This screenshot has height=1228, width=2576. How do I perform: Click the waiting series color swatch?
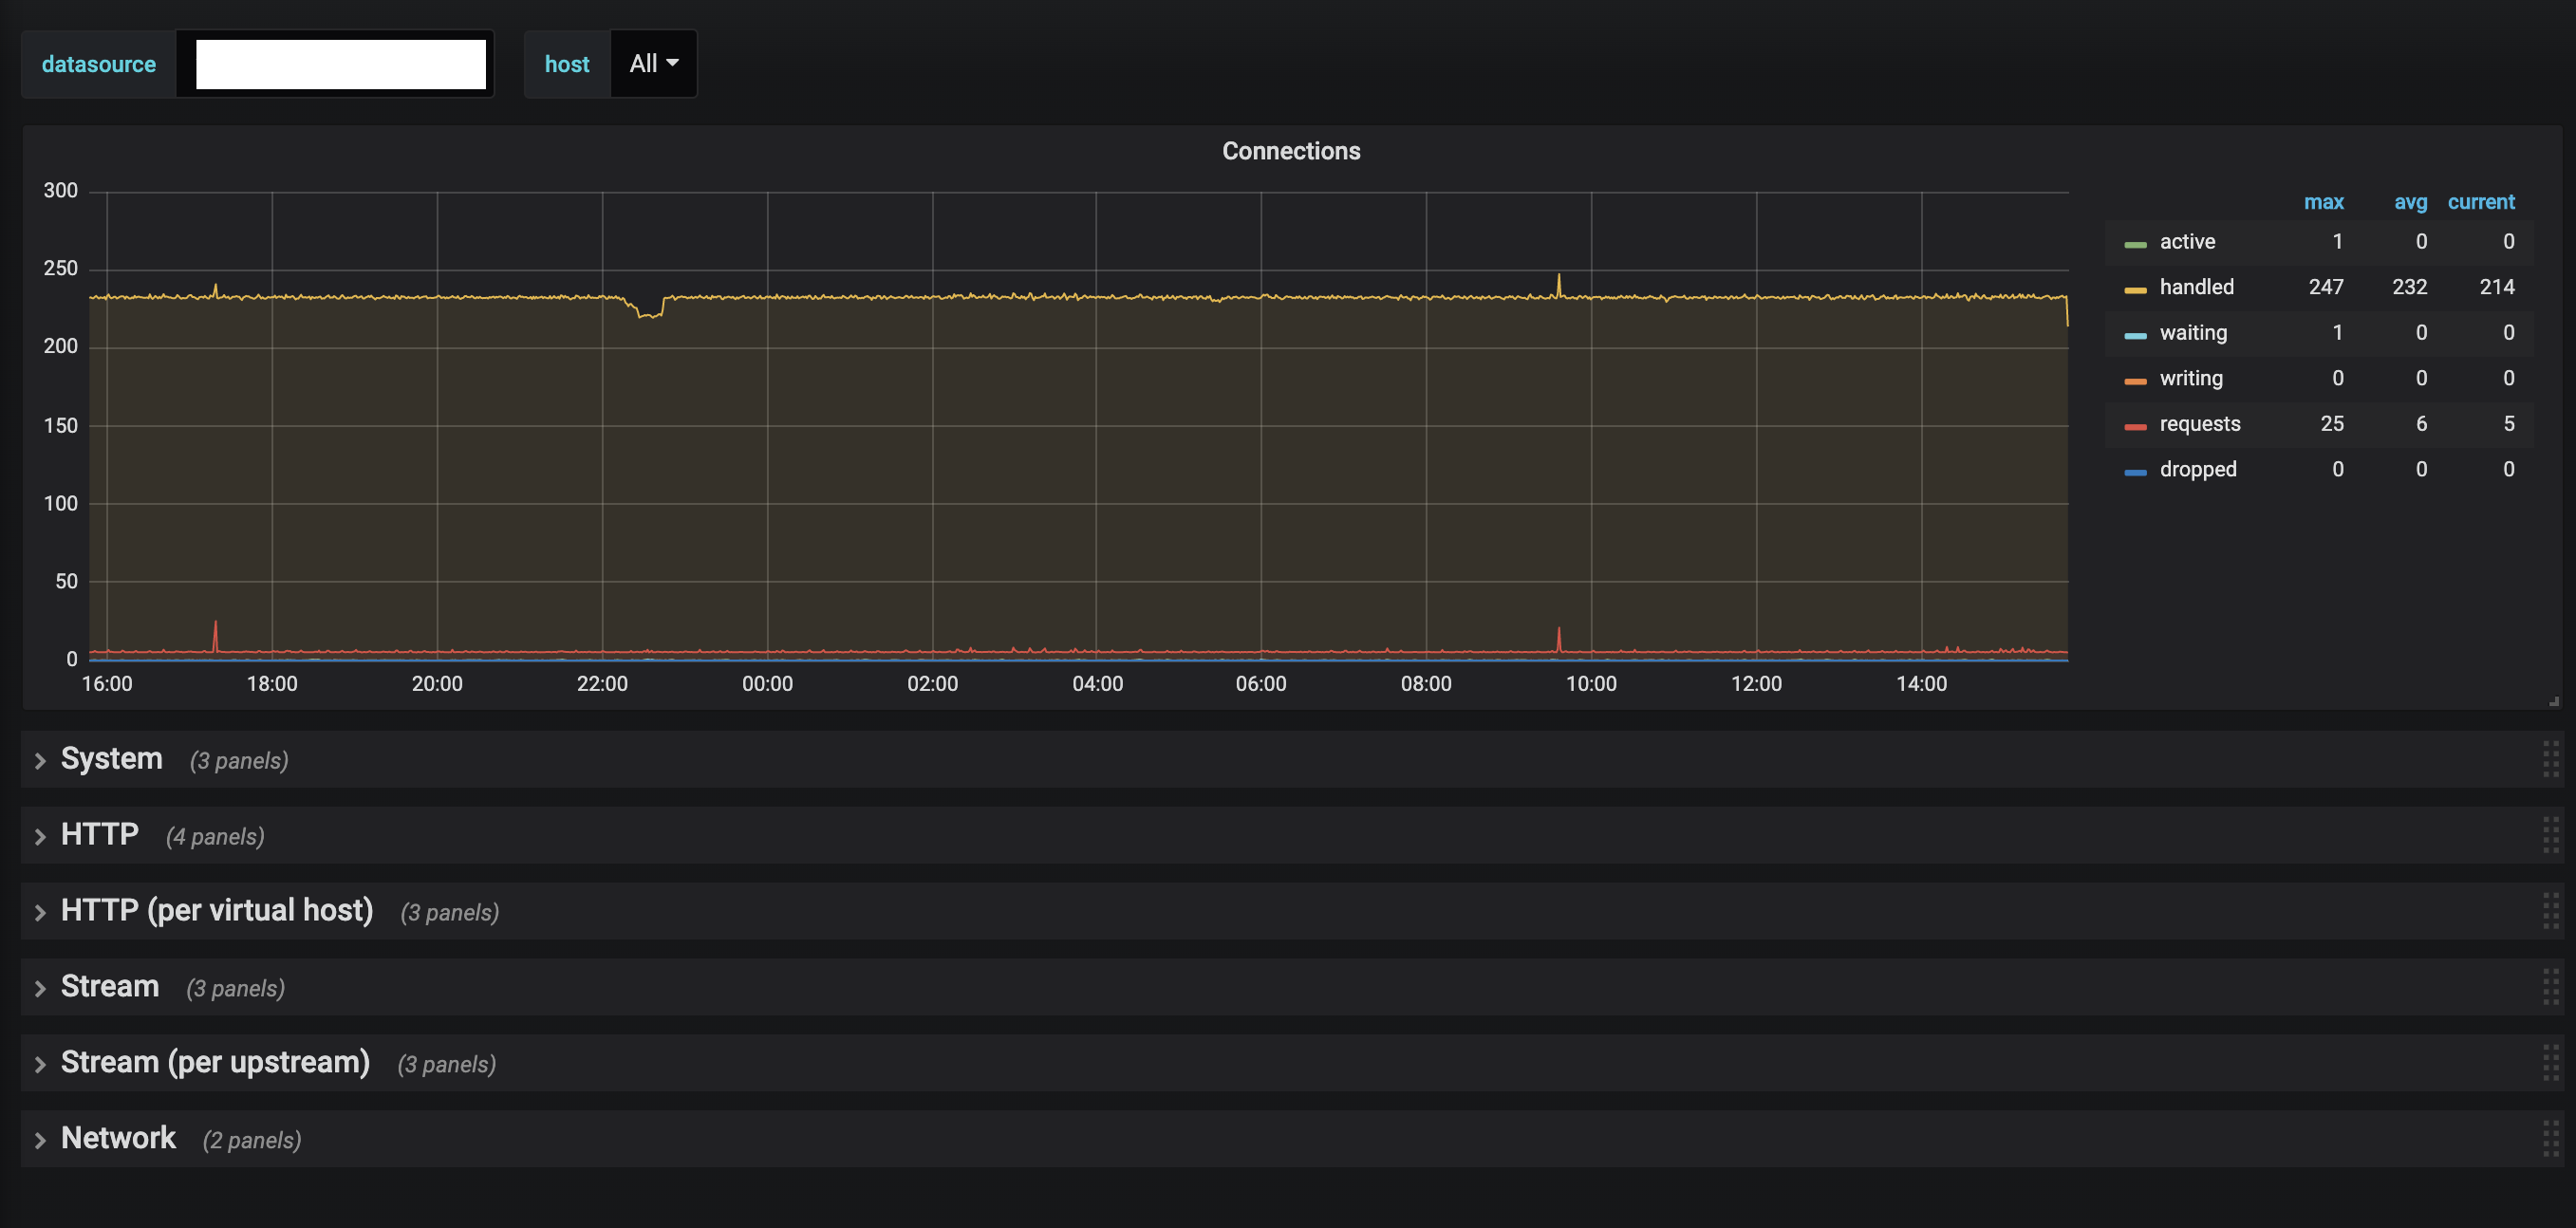click(2135, 335)
